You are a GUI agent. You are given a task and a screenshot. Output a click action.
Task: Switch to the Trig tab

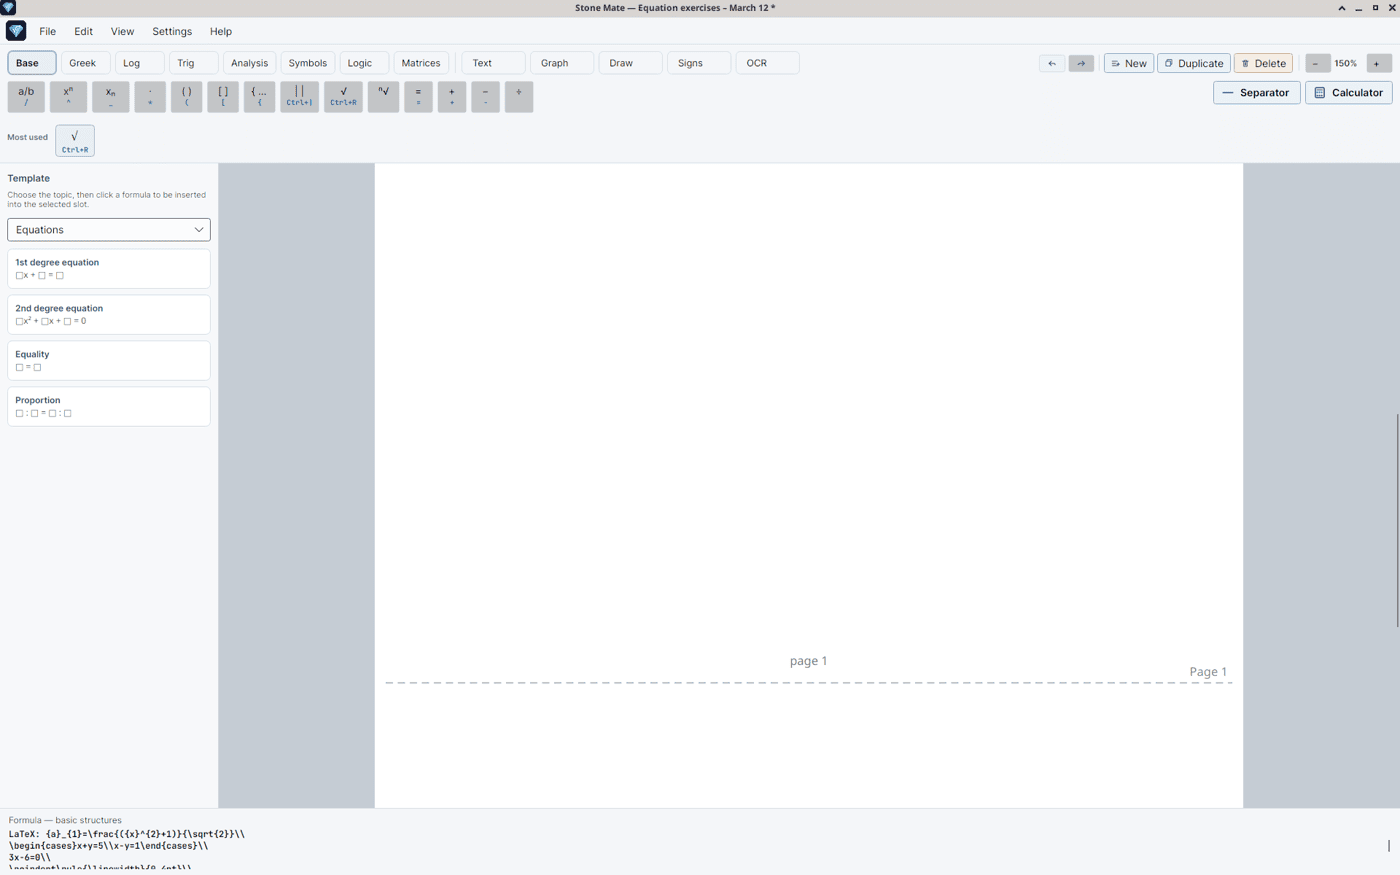click(x=192, y=63)
